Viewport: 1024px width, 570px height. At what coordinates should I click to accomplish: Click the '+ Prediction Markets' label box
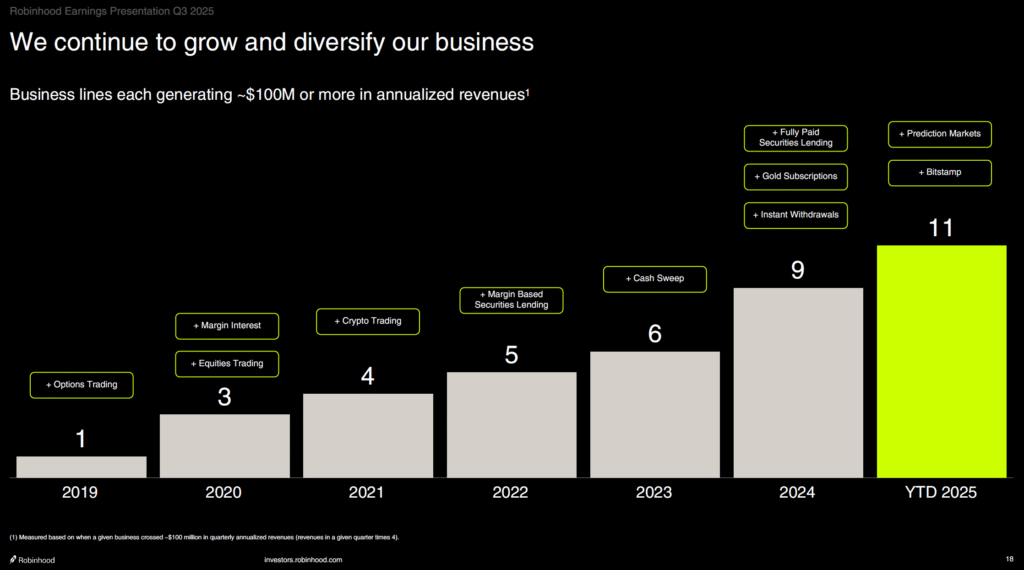click(x=940, y=134)
